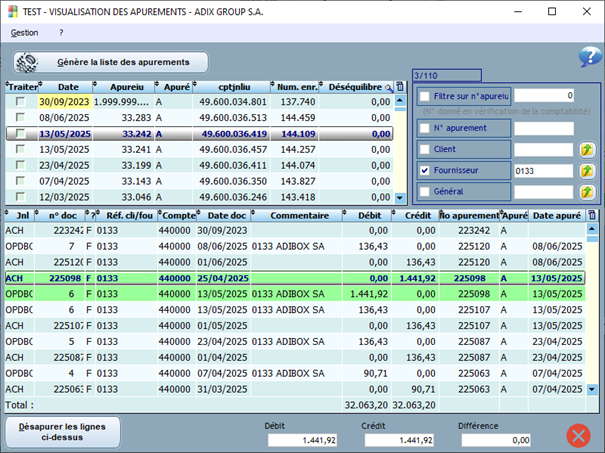Image resolution: width=605 pixels, height=453 pixels.
Task: Sort lower table by Jnl column header
Action: coord(20,215)
